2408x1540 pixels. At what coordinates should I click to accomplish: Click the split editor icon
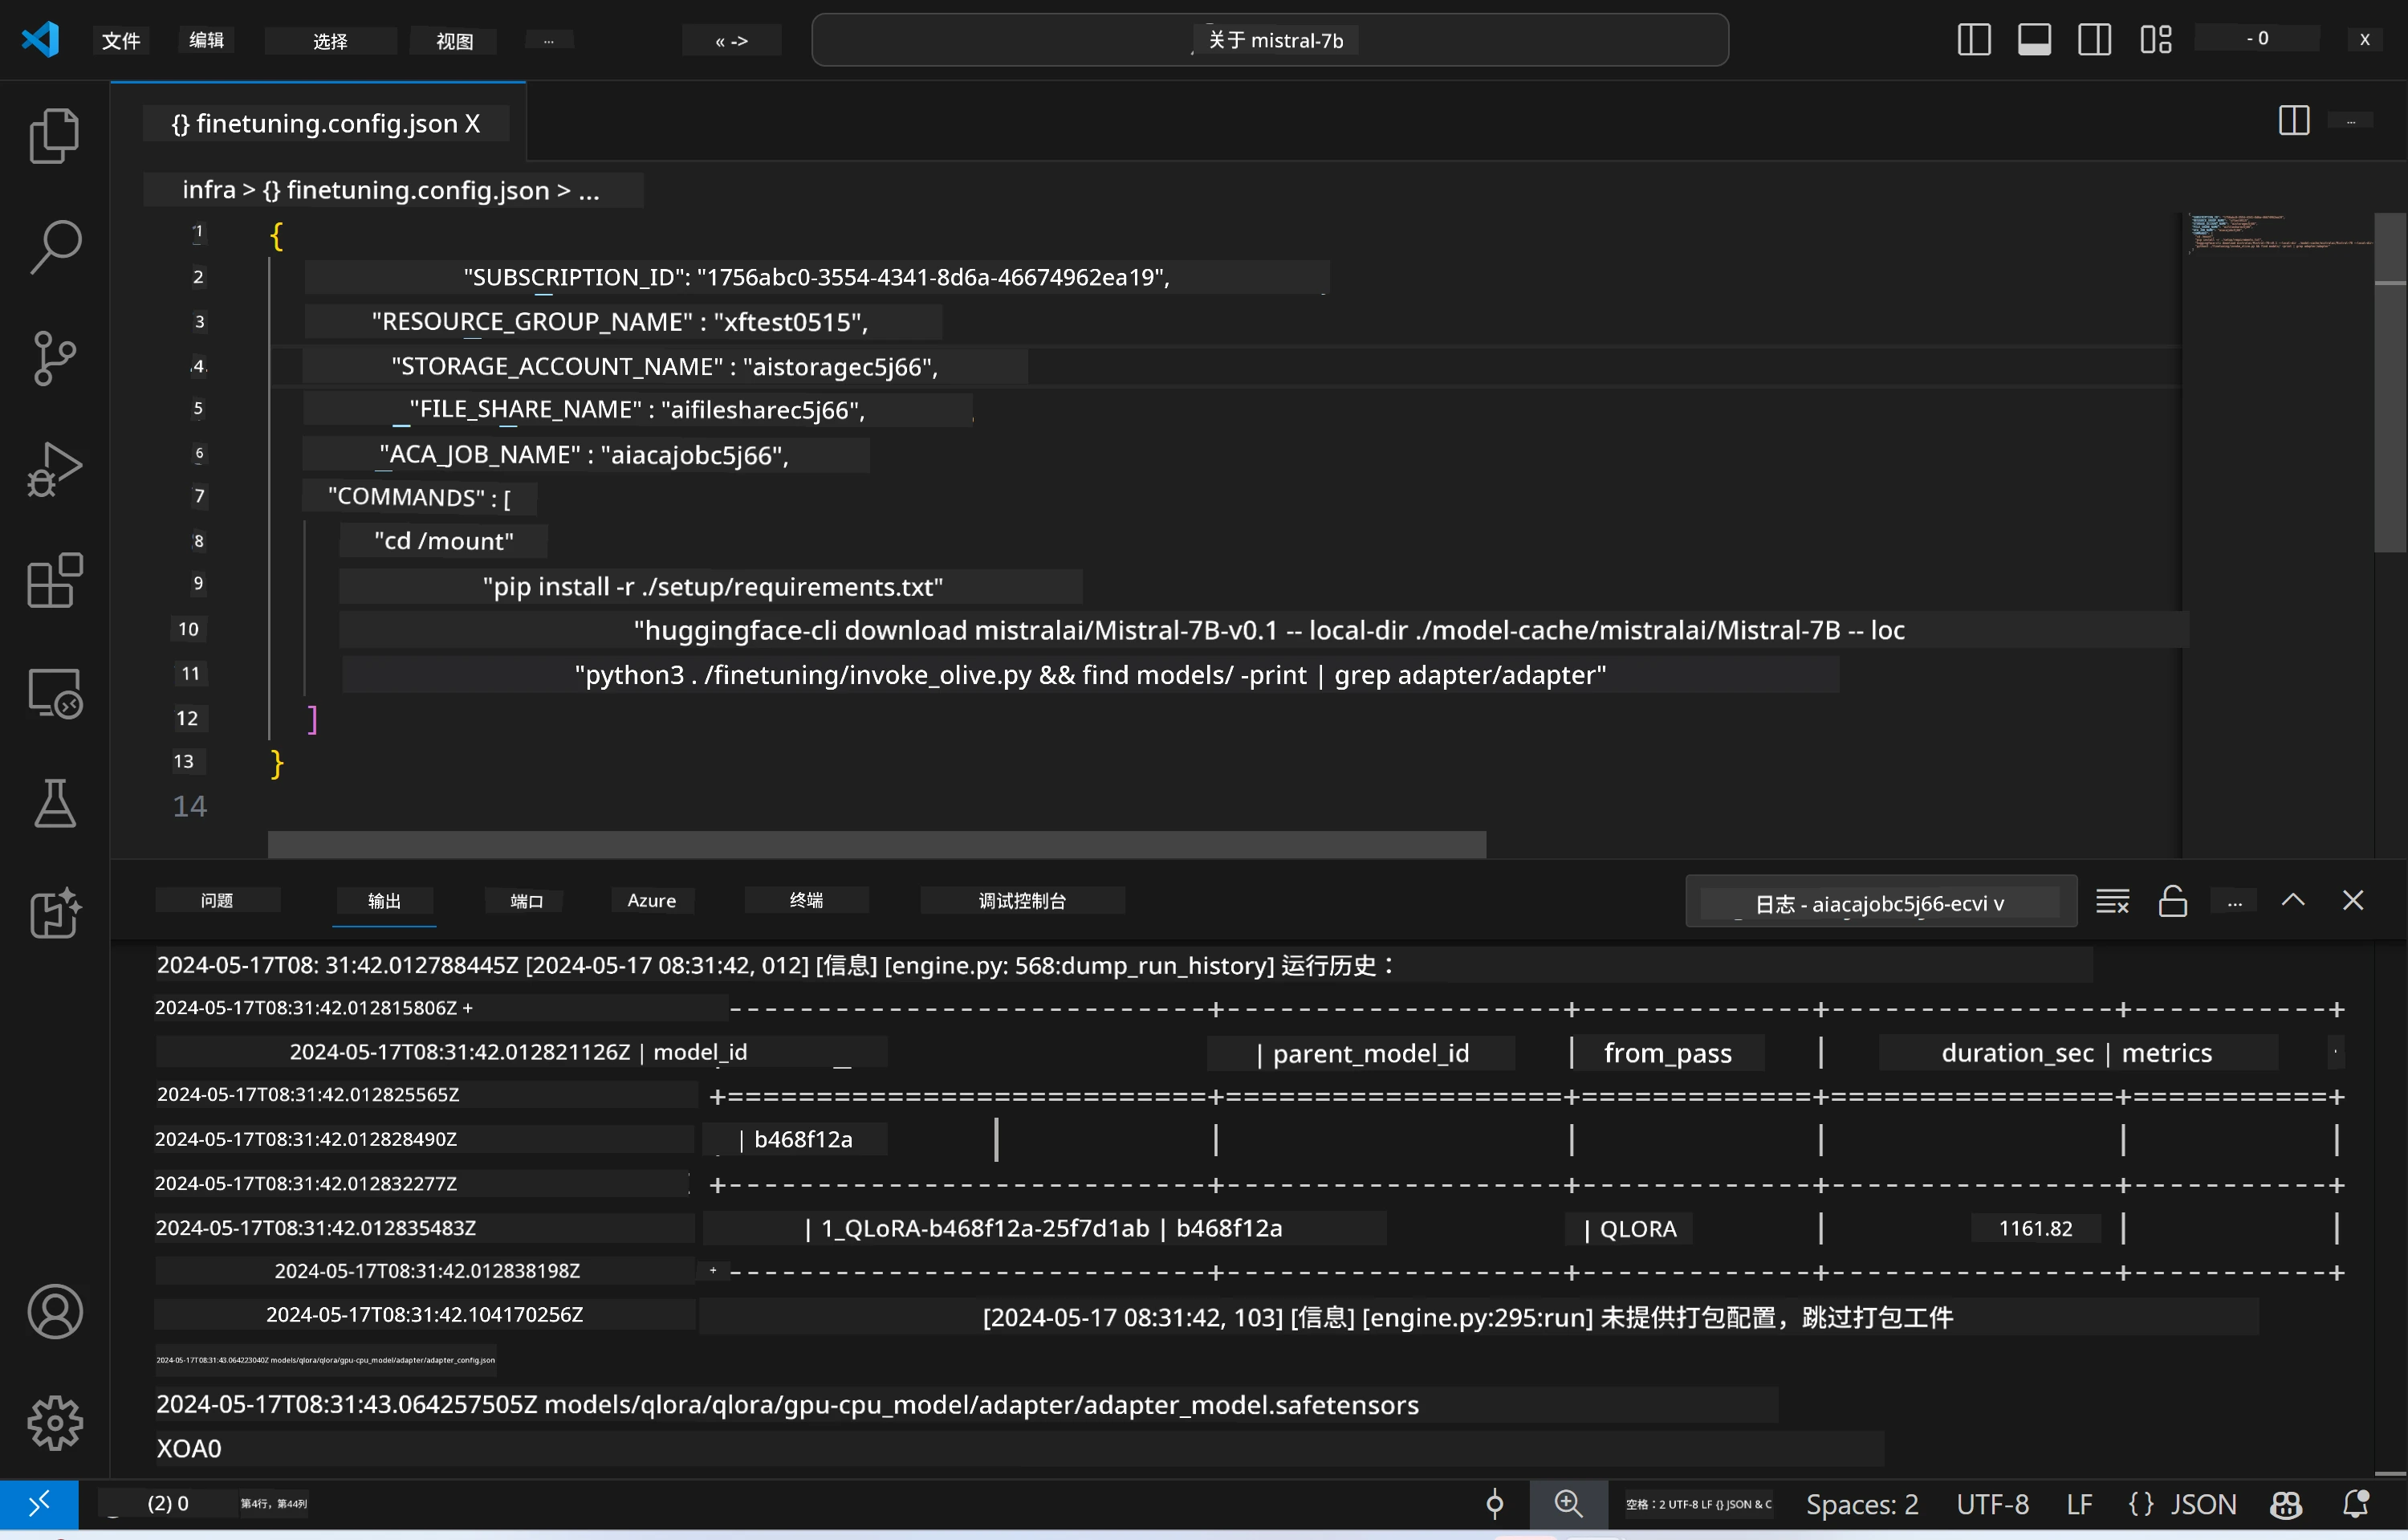point(2294,120)
